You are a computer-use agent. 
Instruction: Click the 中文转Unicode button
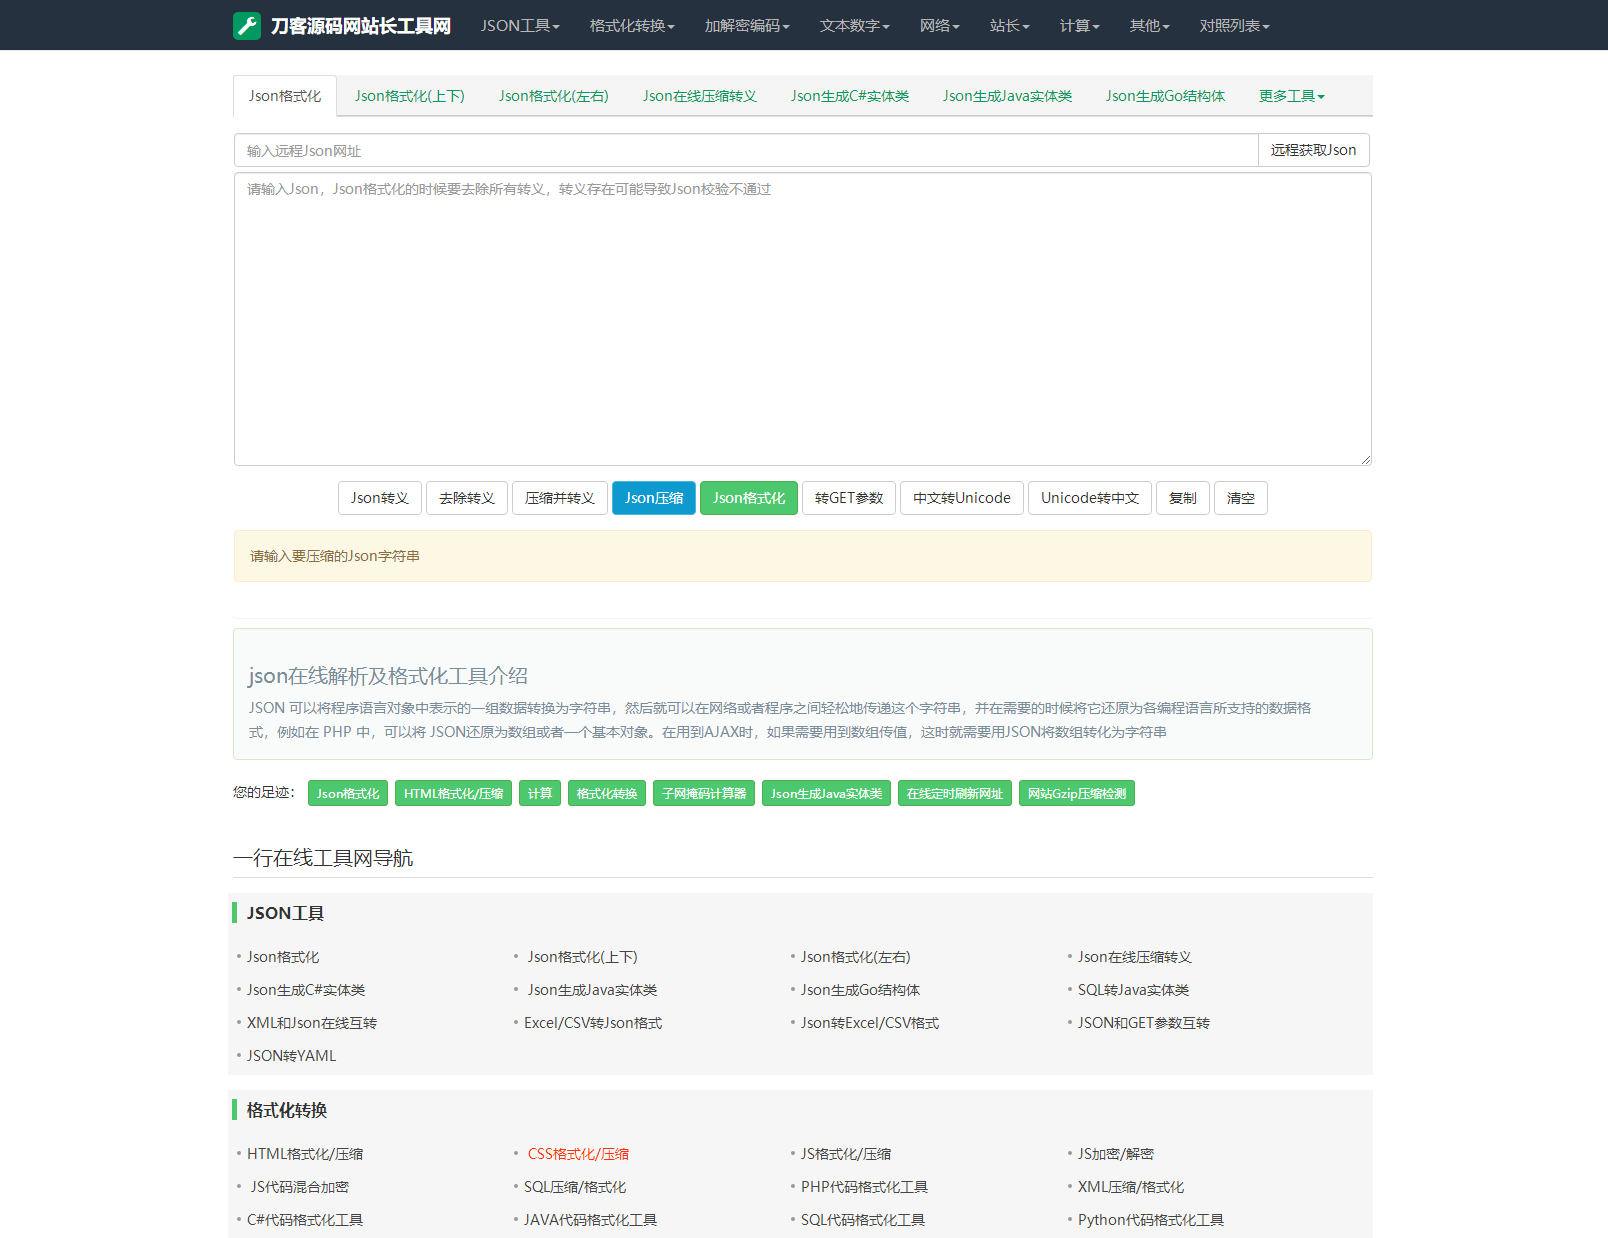[962, 498]
